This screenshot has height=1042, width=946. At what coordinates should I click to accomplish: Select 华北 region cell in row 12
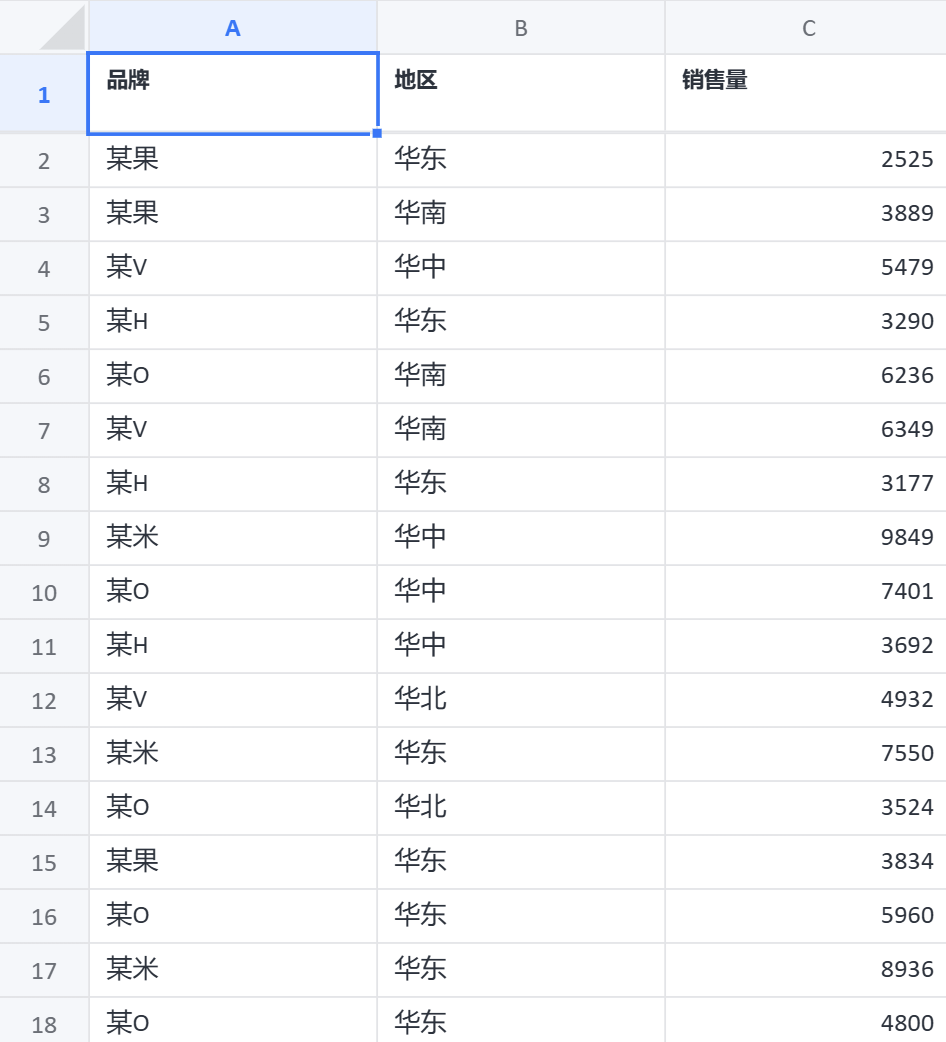pyautogui.click(x=521, y=700)
